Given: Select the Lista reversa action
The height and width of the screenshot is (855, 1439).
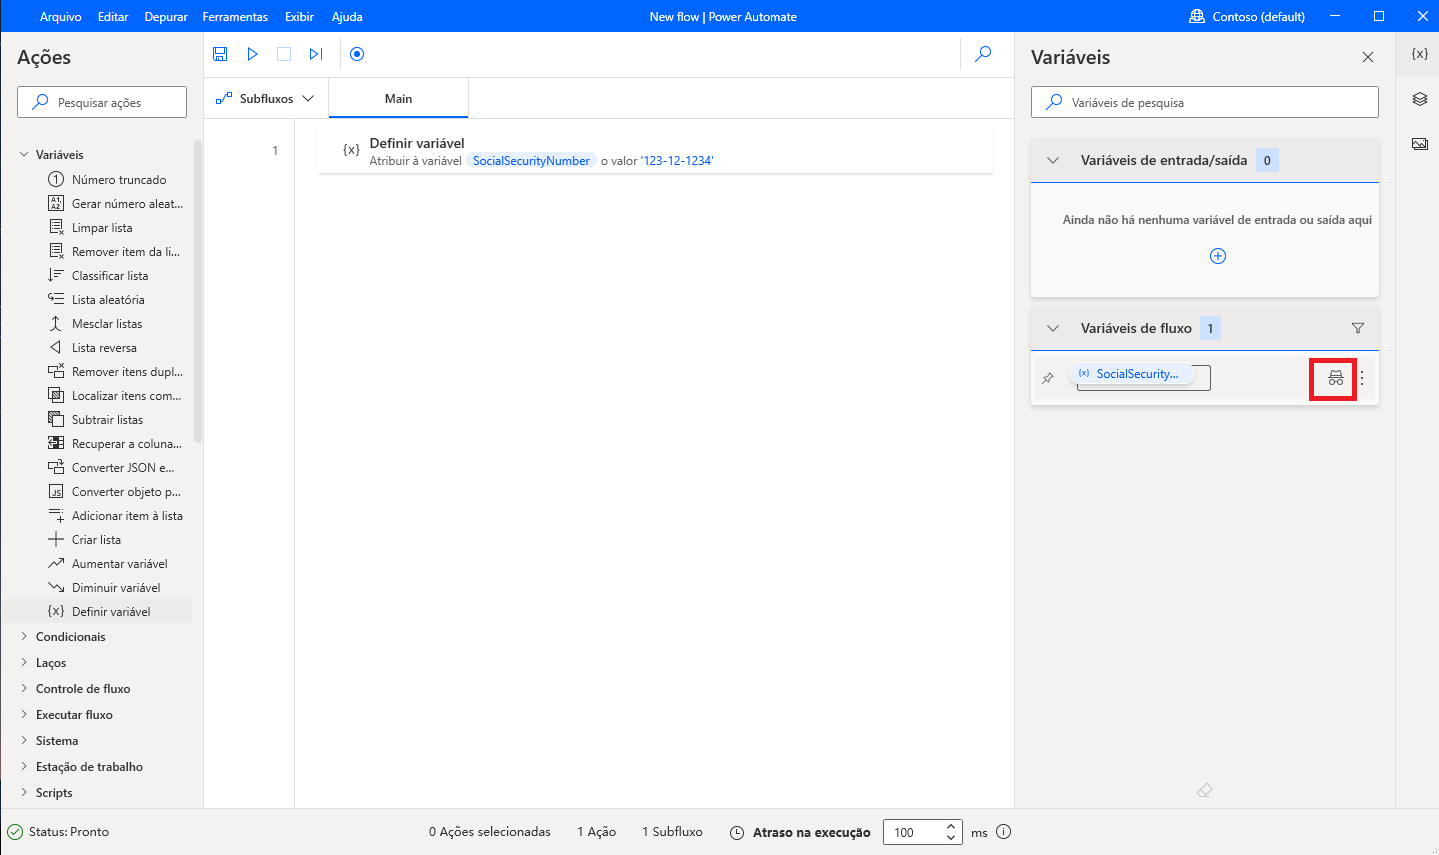Looking at the screenshot, I should pos(92,348).
